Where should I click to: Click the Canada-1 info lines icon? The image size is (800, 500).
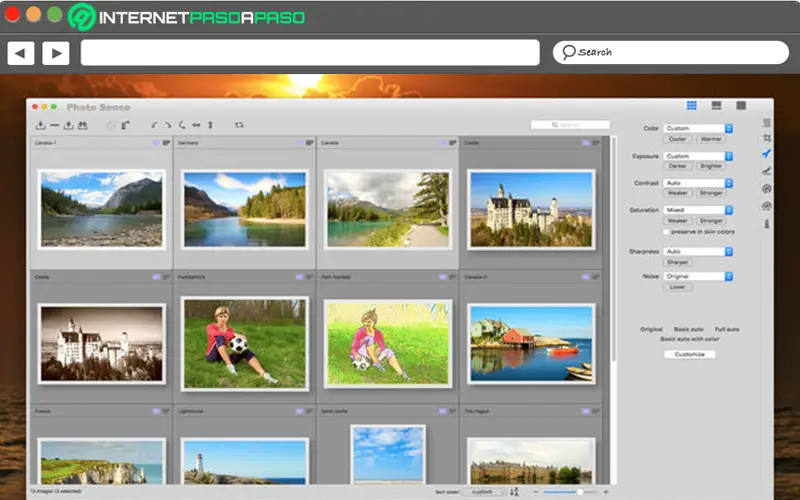tap(166, 143)
